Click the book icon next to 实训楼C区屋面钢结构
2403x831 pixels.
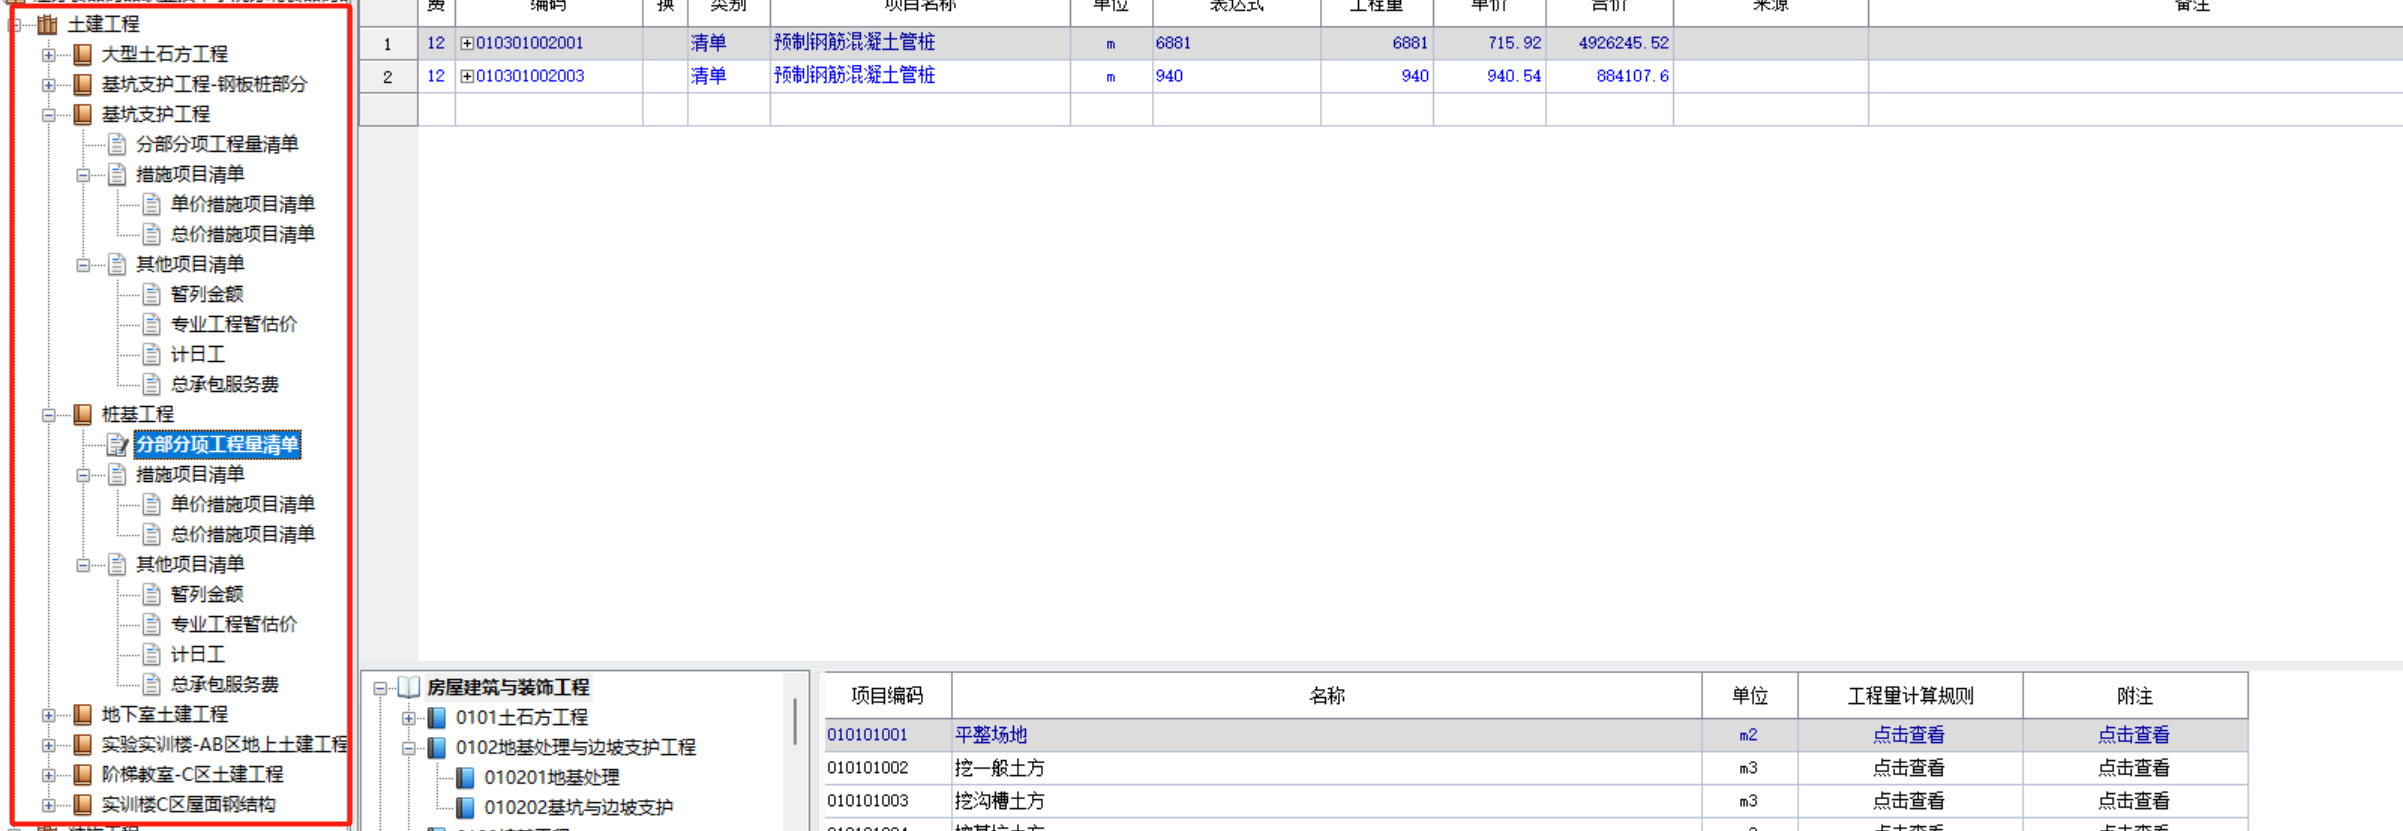tap(83, 804)
